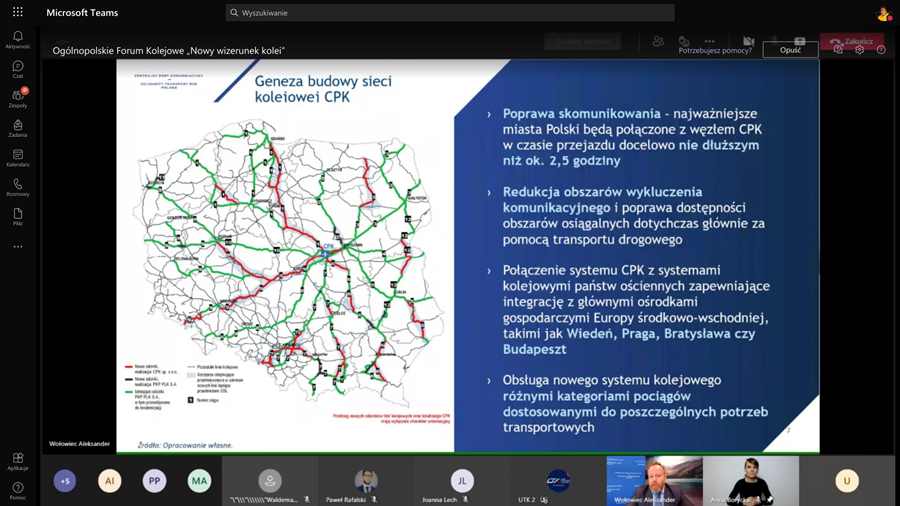Image resolution: width=900 pixels, height=506 pixels.
Task: Select Anna Borycka video tile
Action: (x=751, y=481)
